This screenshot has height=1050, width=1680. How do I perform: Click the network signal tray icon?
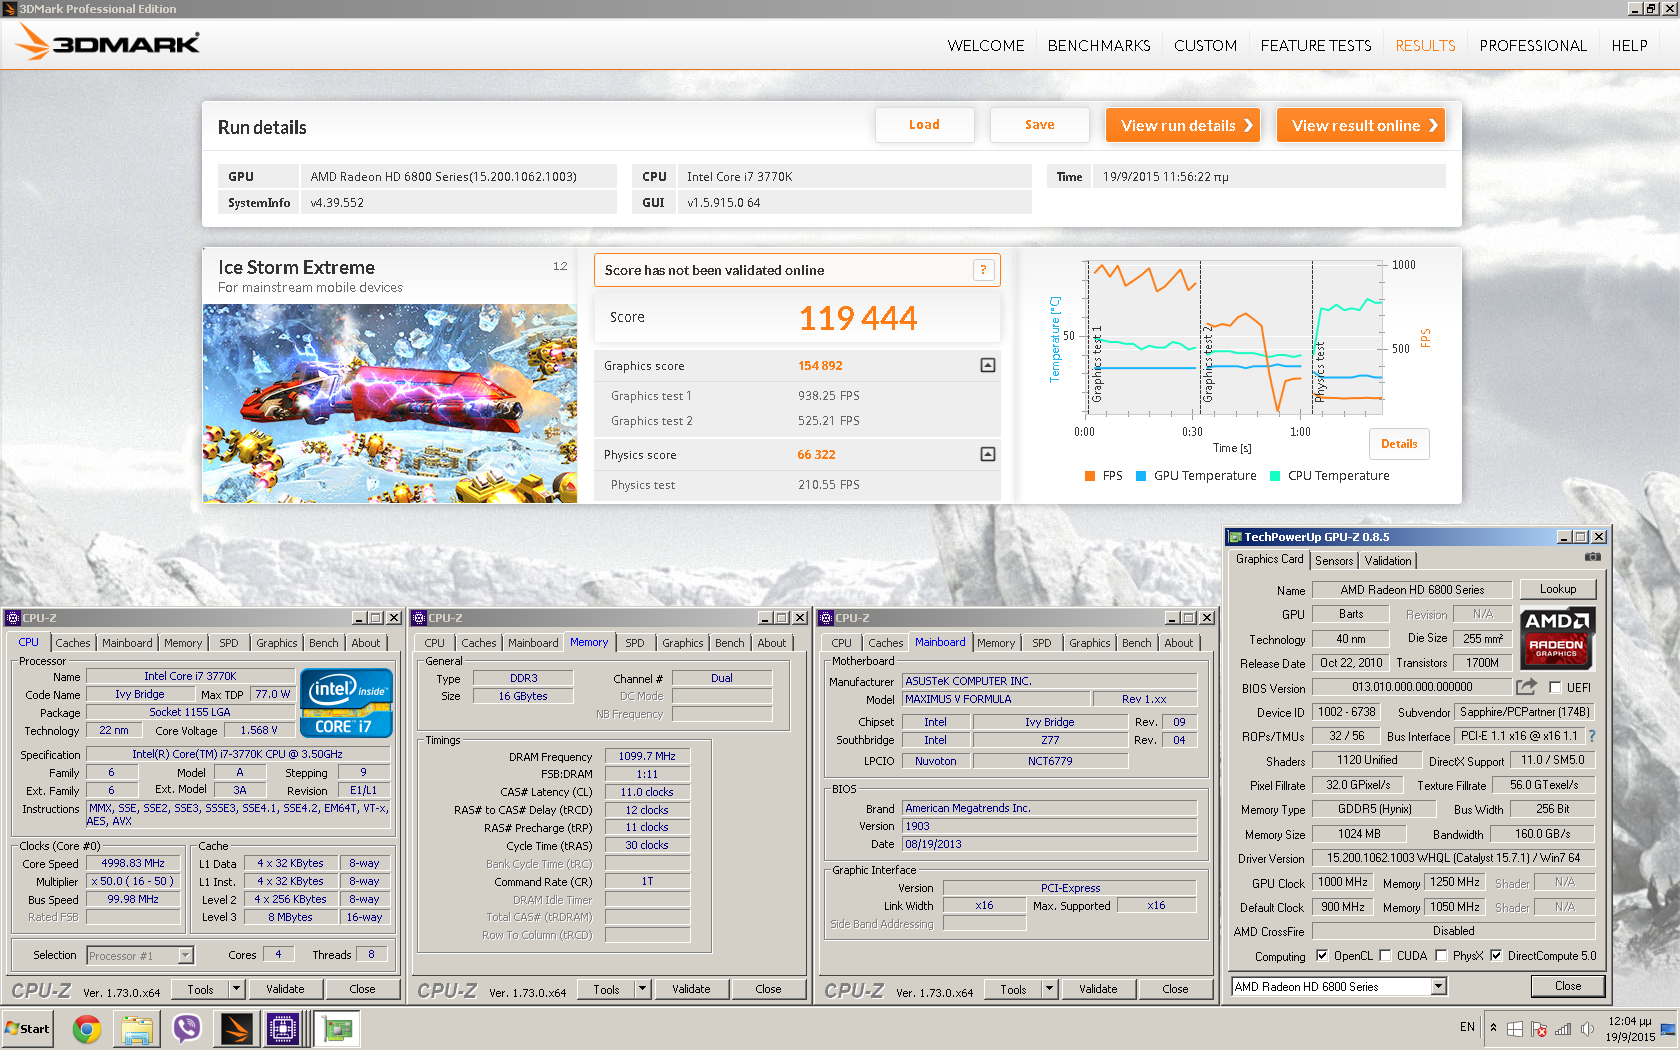pos(1563,1029)
